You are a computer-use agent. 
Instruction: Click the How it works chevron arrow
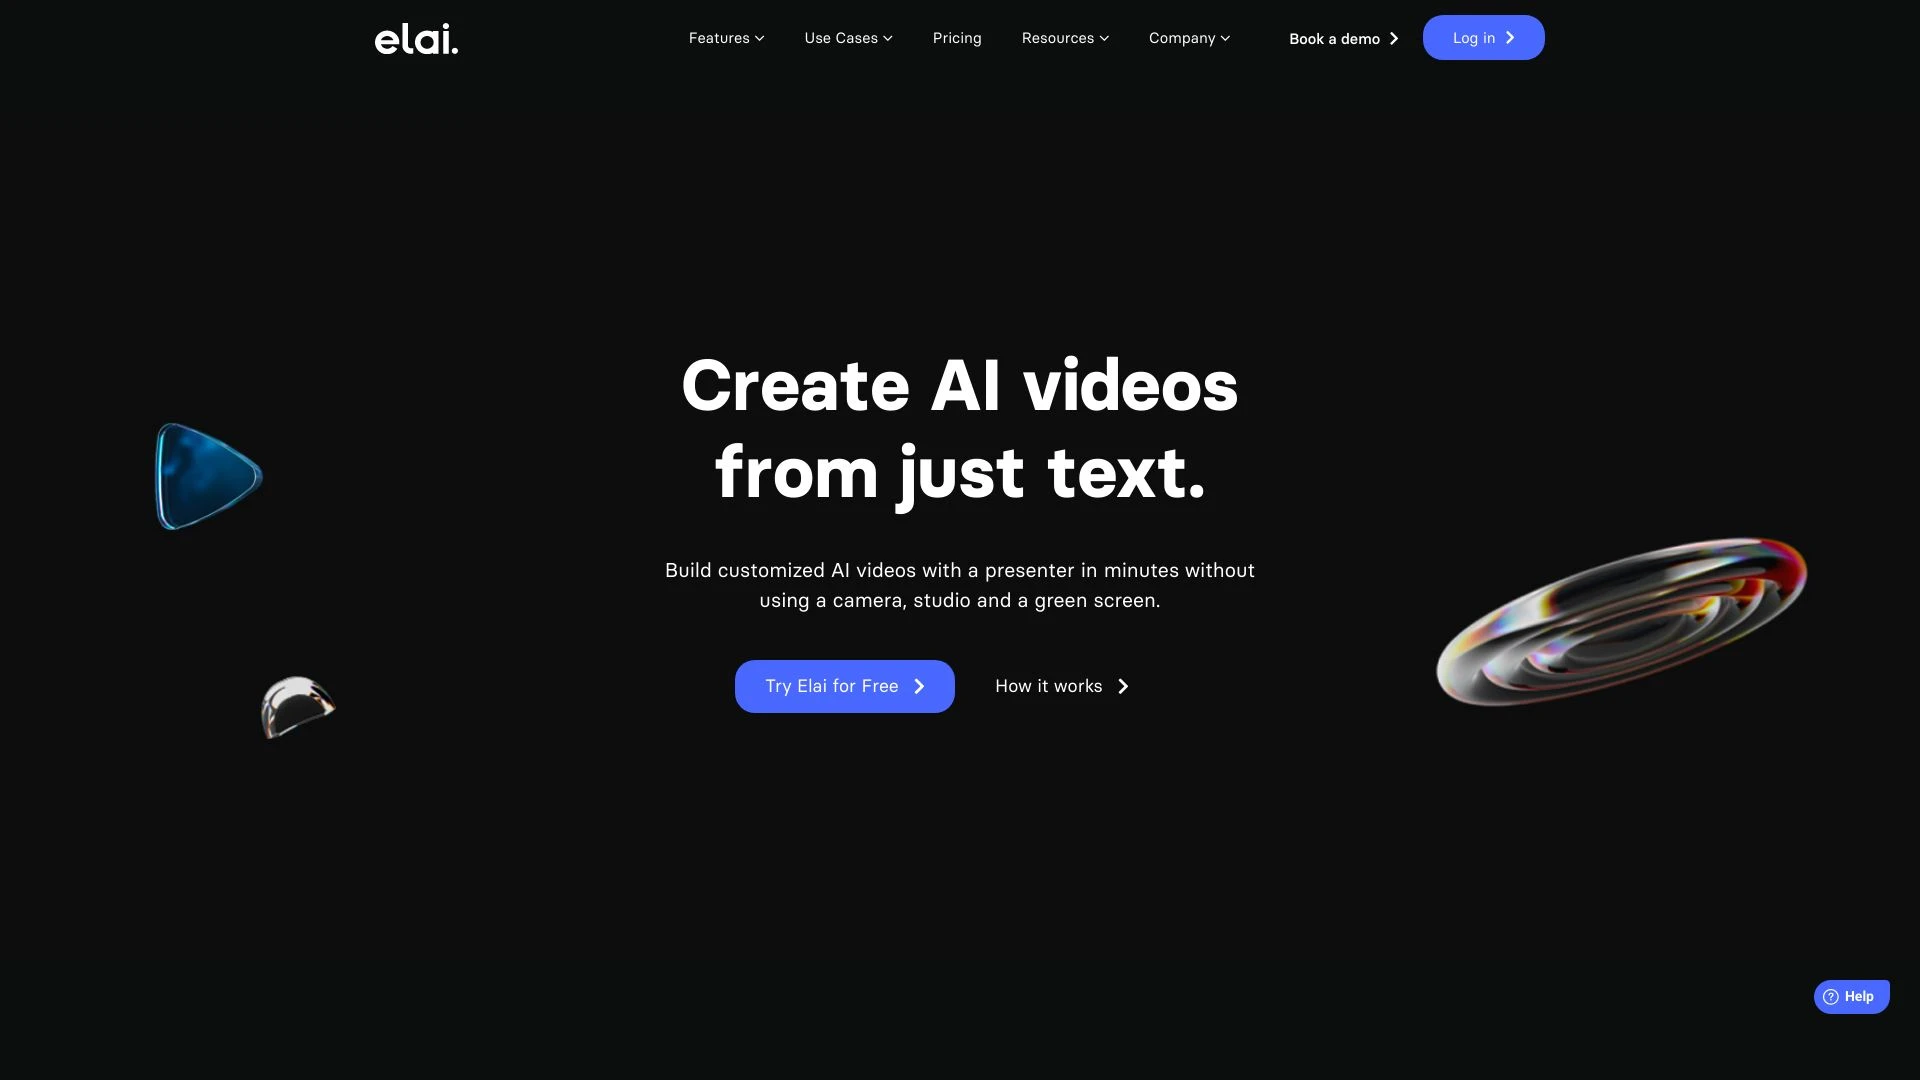[1121, 687]
